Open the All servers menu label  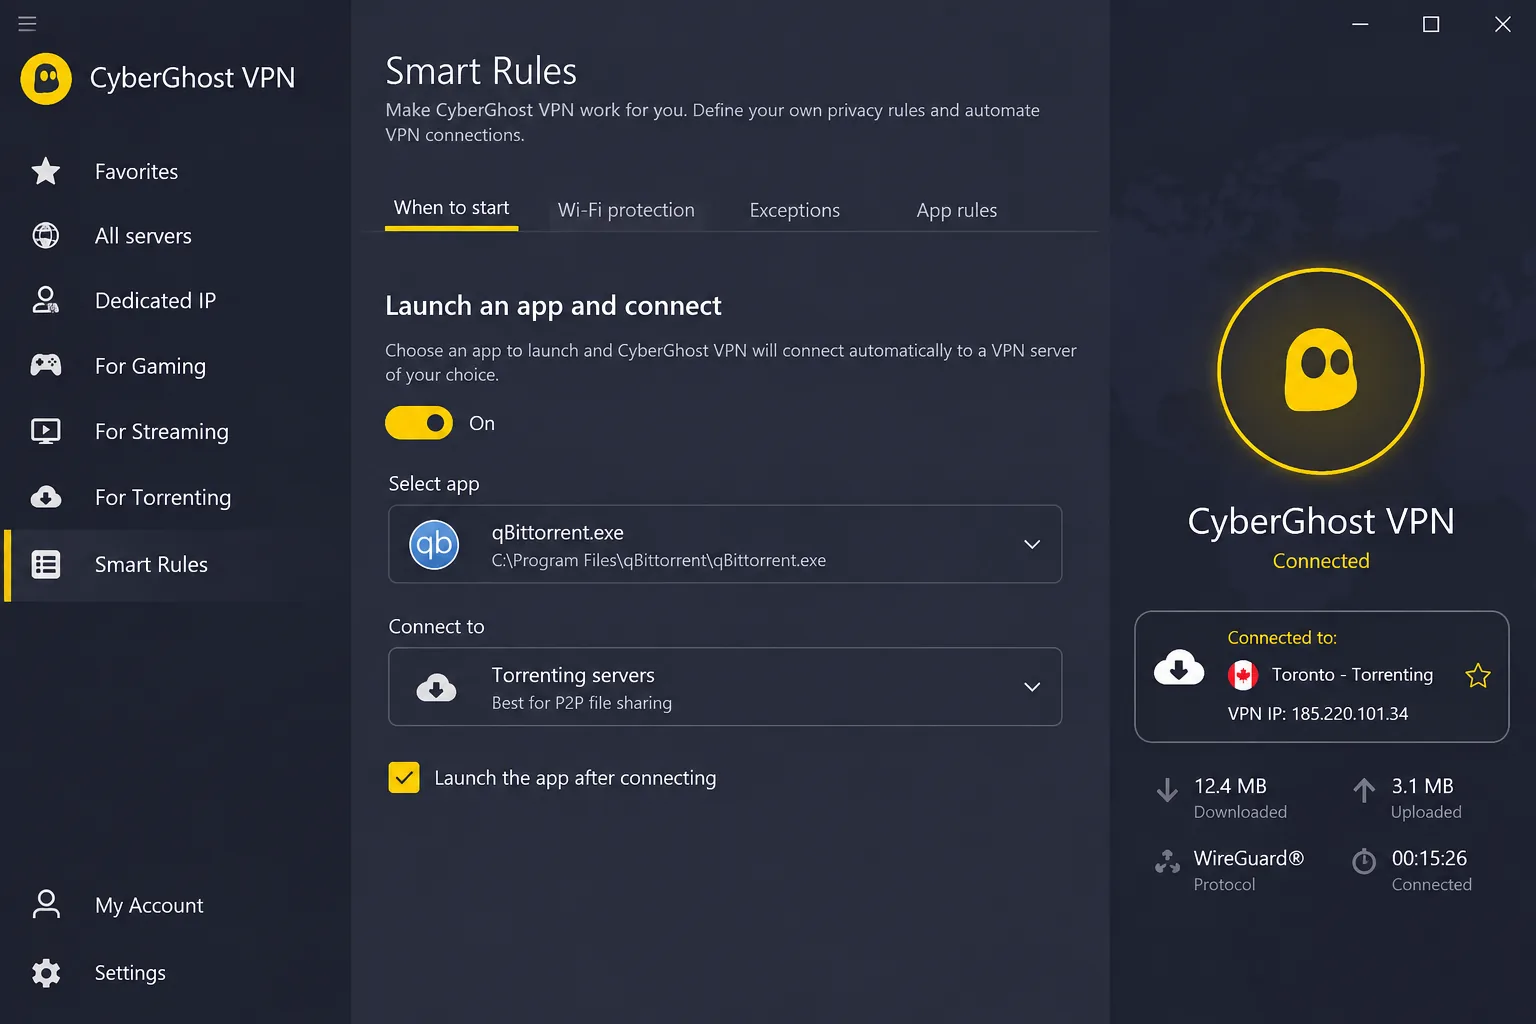point(143,236)
